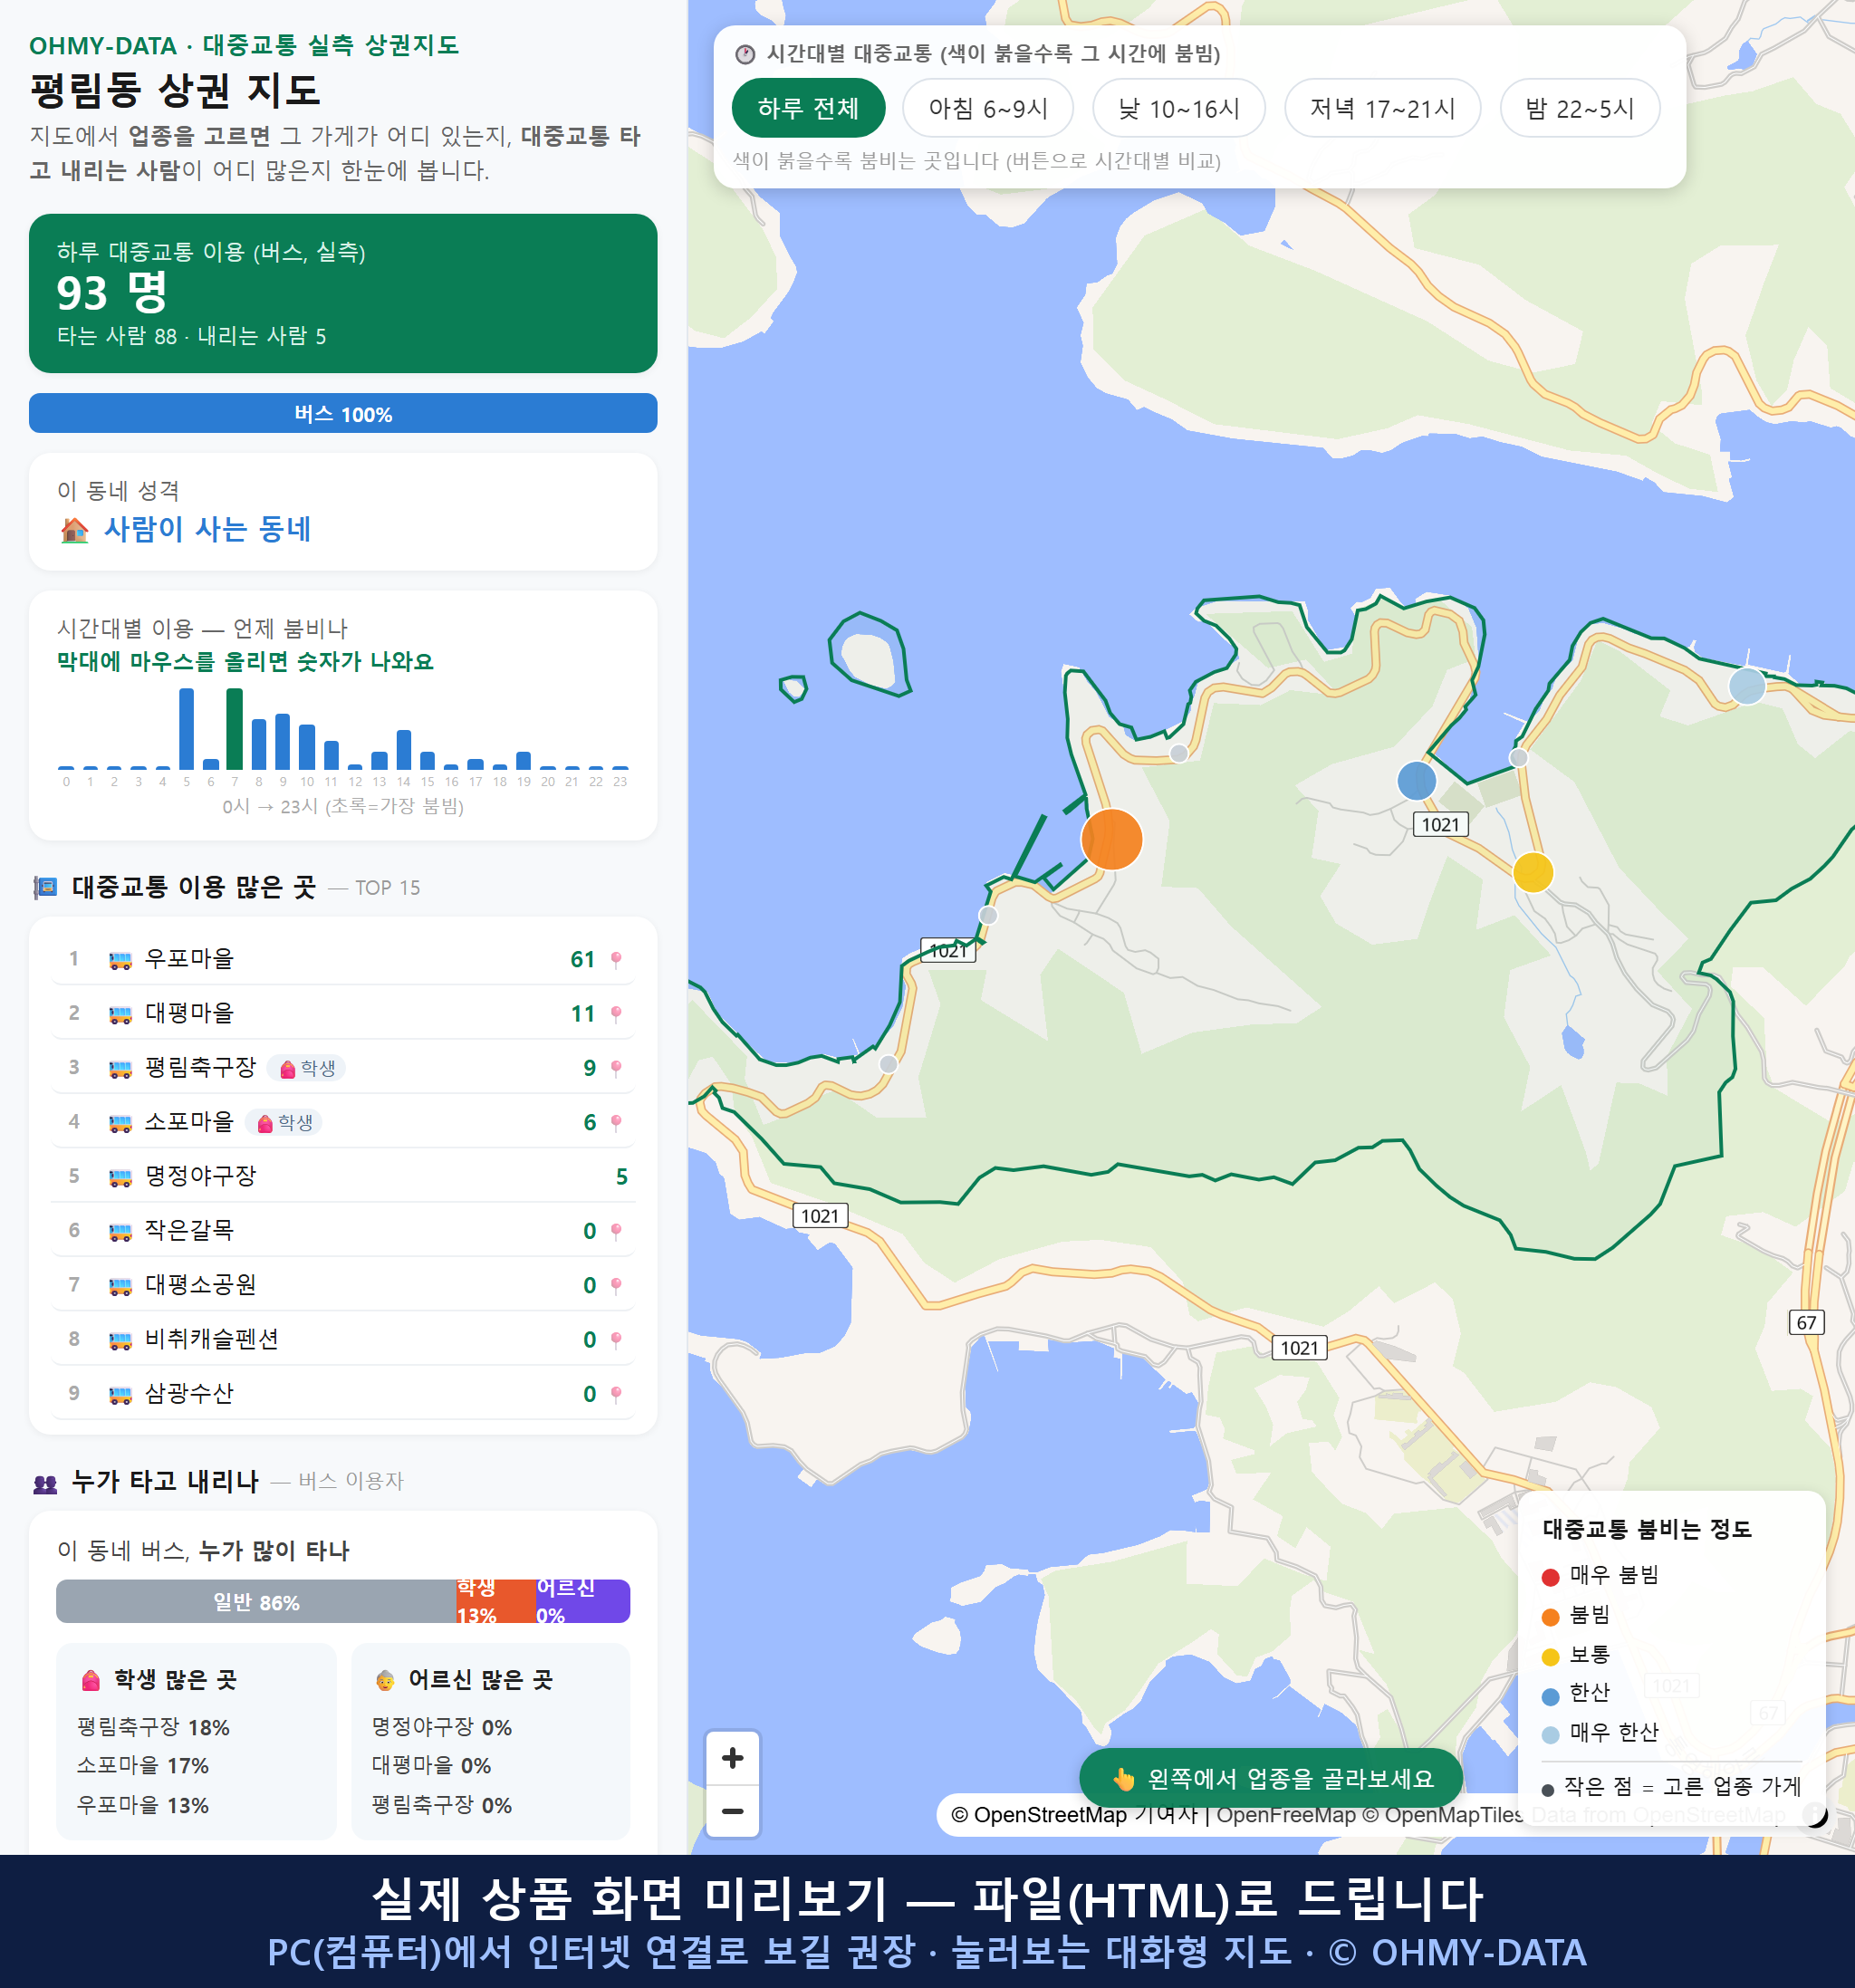Click the bus icon next to 소포마을
The width and height of the screenshot is (1855, 1988).
point(120,1122)
